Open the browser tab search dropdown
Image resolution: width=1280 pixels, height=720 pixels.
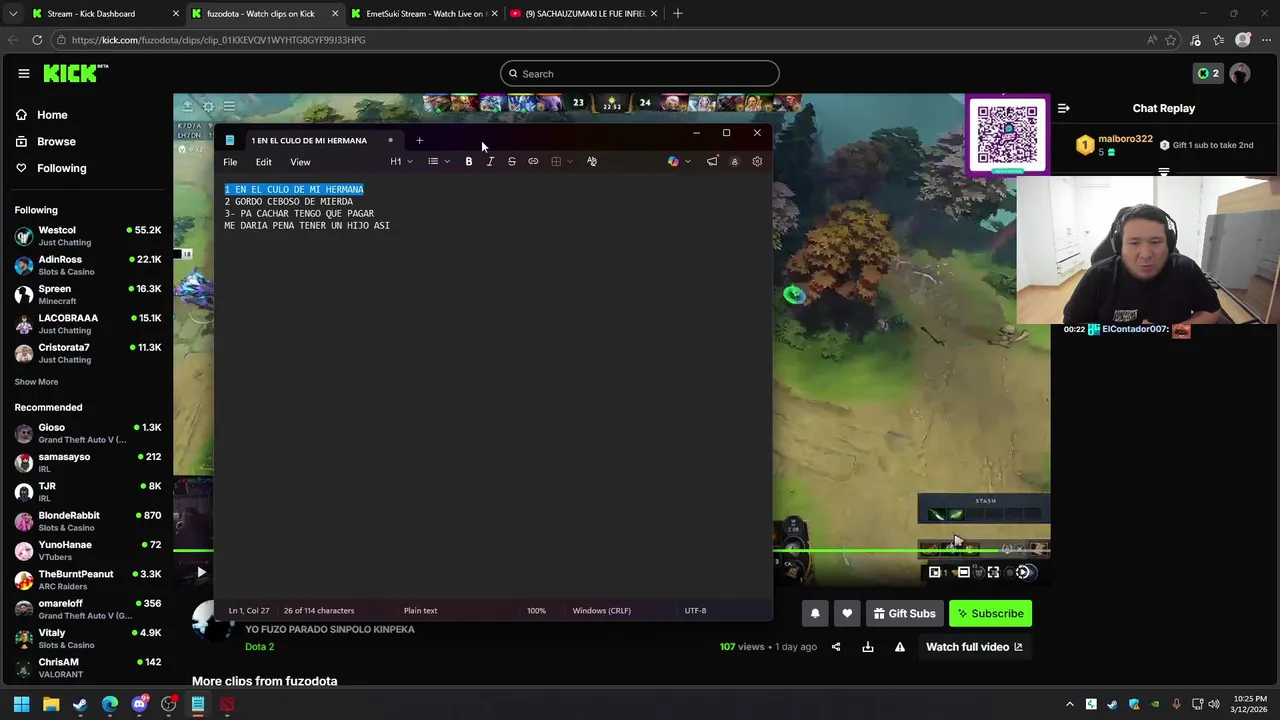pos(12,14)
